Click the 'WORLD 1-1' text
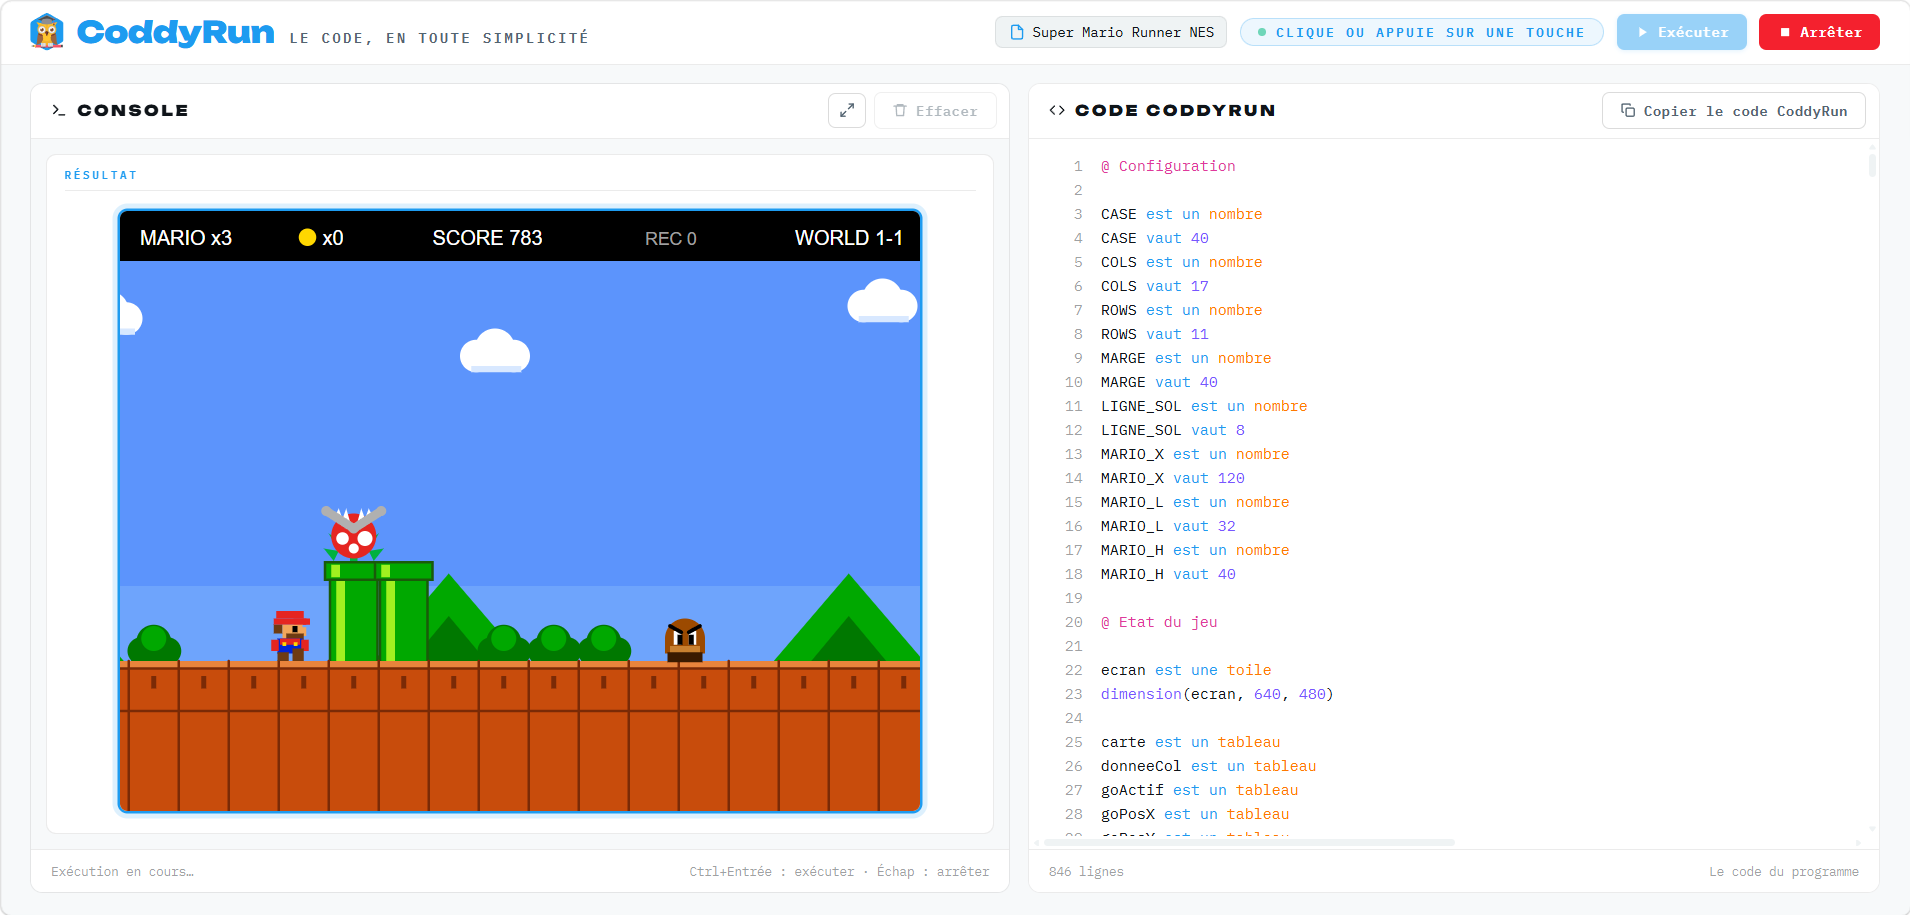 coord(848,237)
